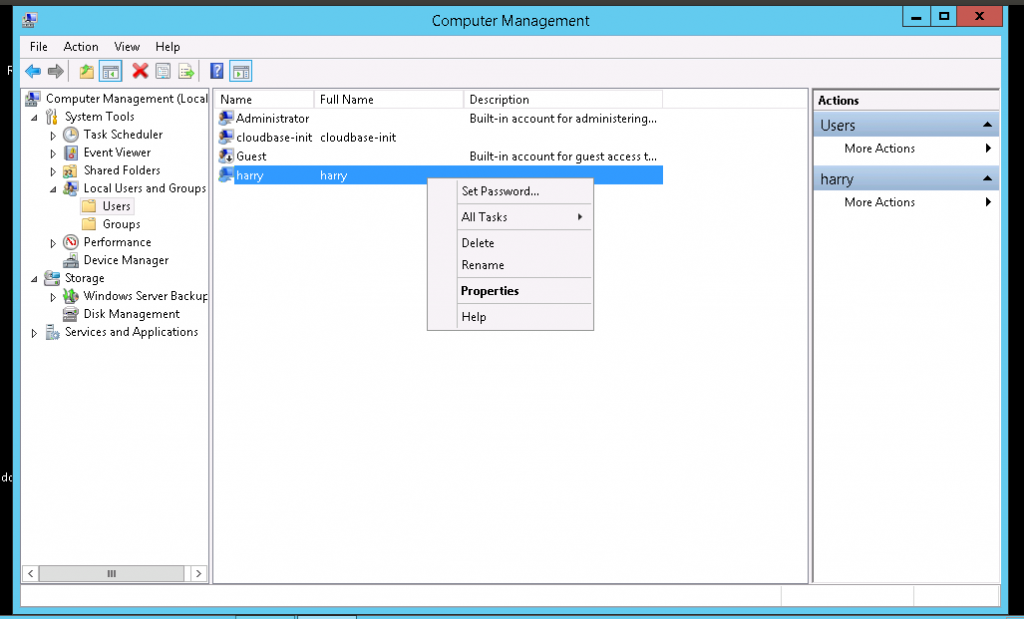Toggle the Show/Hide Console Tree toolbar icon

pos(110,71)
